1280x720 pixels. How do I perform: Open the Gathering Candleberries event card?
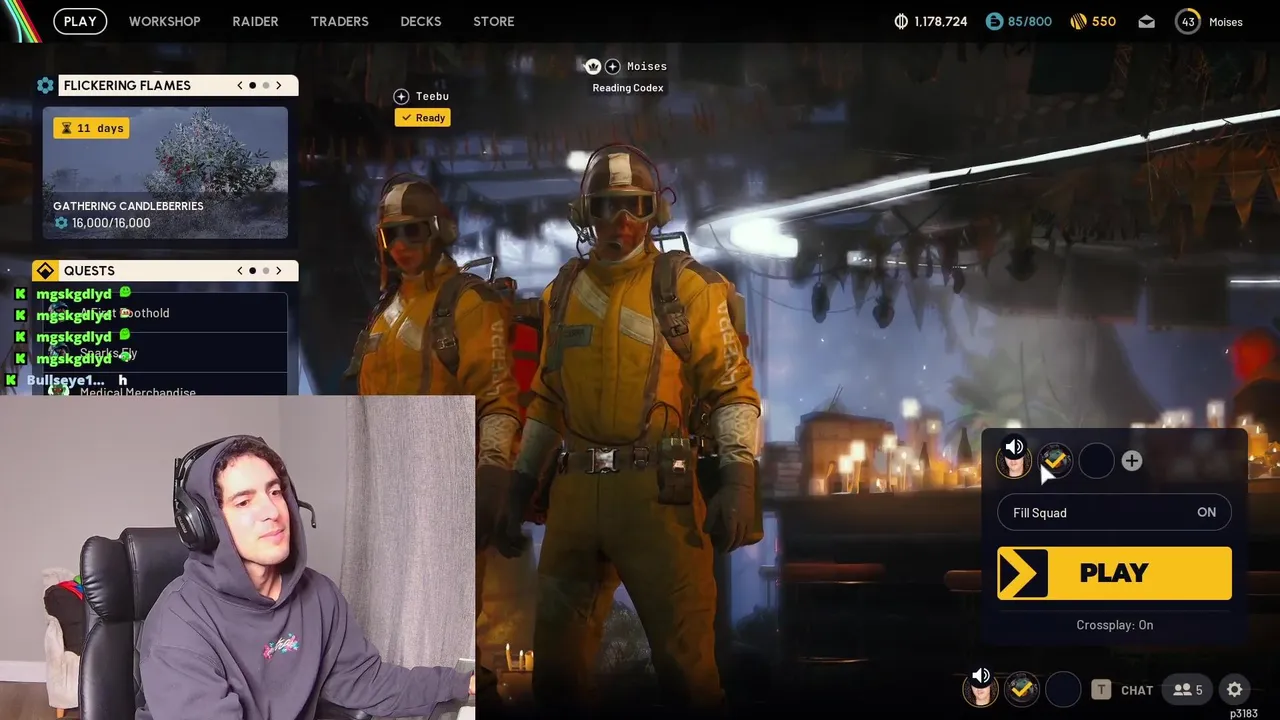click(165, 172)
